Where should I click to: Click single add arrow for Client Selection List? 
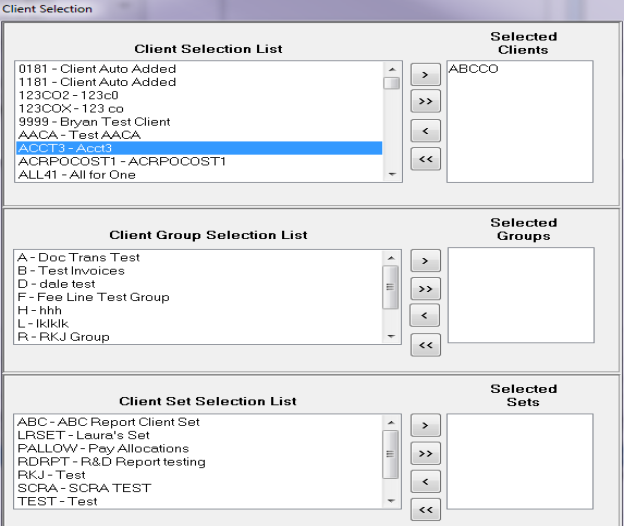tap(425, 74)
